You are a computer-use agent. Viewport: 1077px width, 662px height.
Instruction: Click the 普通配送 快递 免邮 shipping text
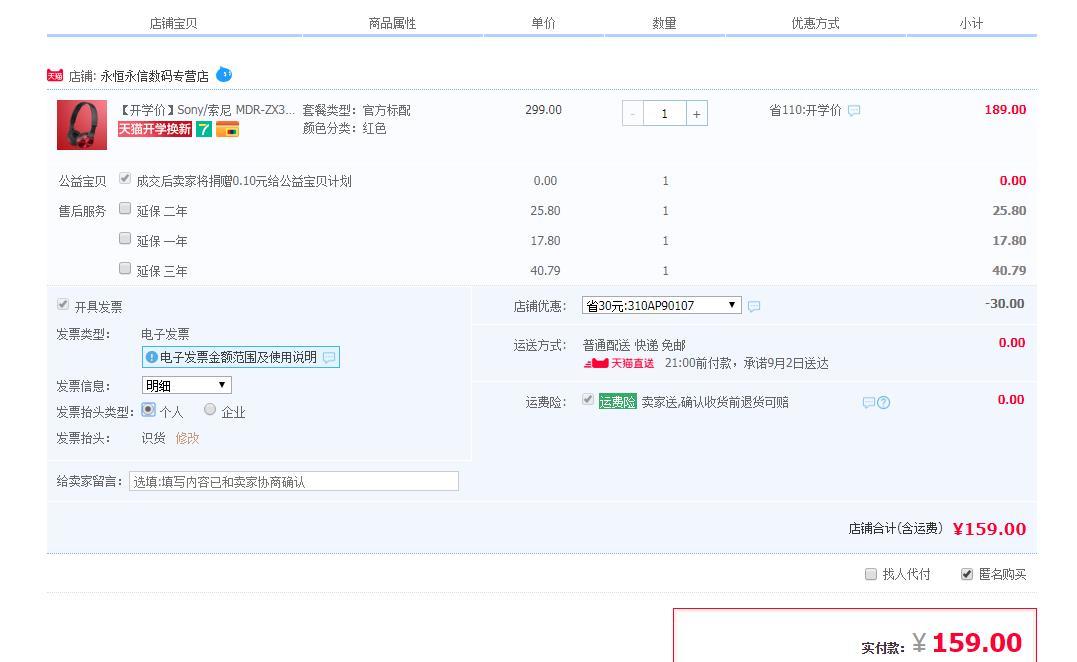(634, 345)
